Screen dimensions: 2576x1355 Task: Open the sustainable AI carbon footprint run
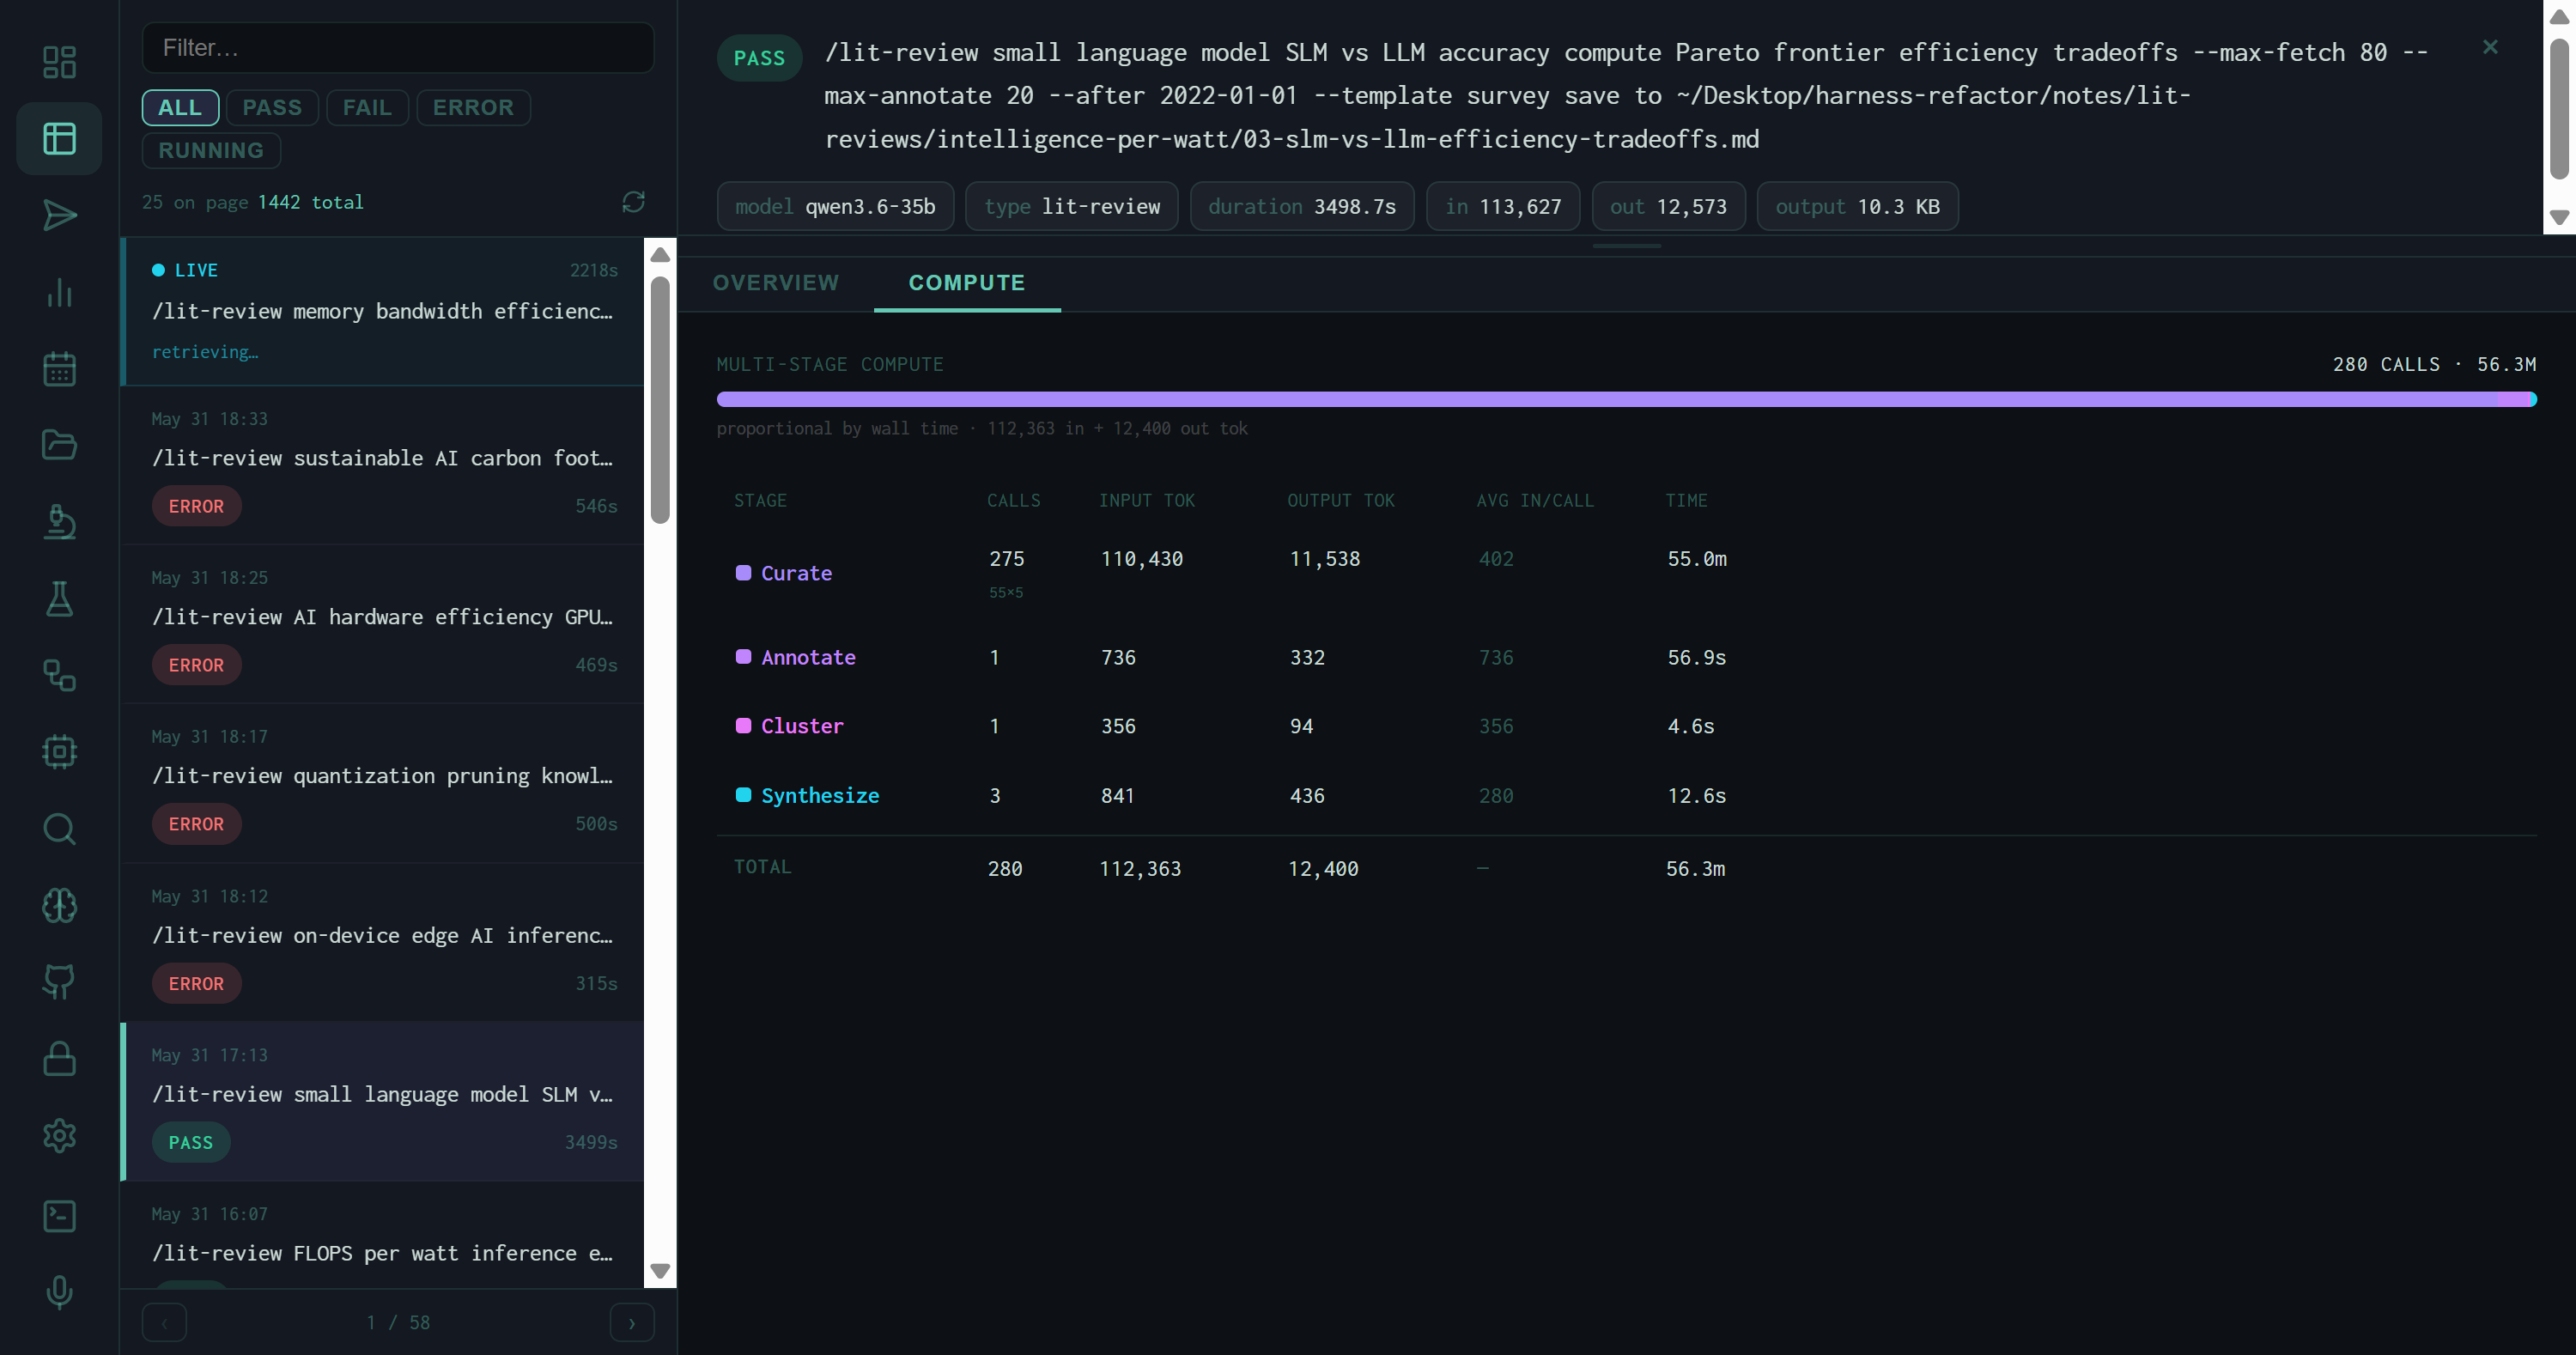(383, 465)
